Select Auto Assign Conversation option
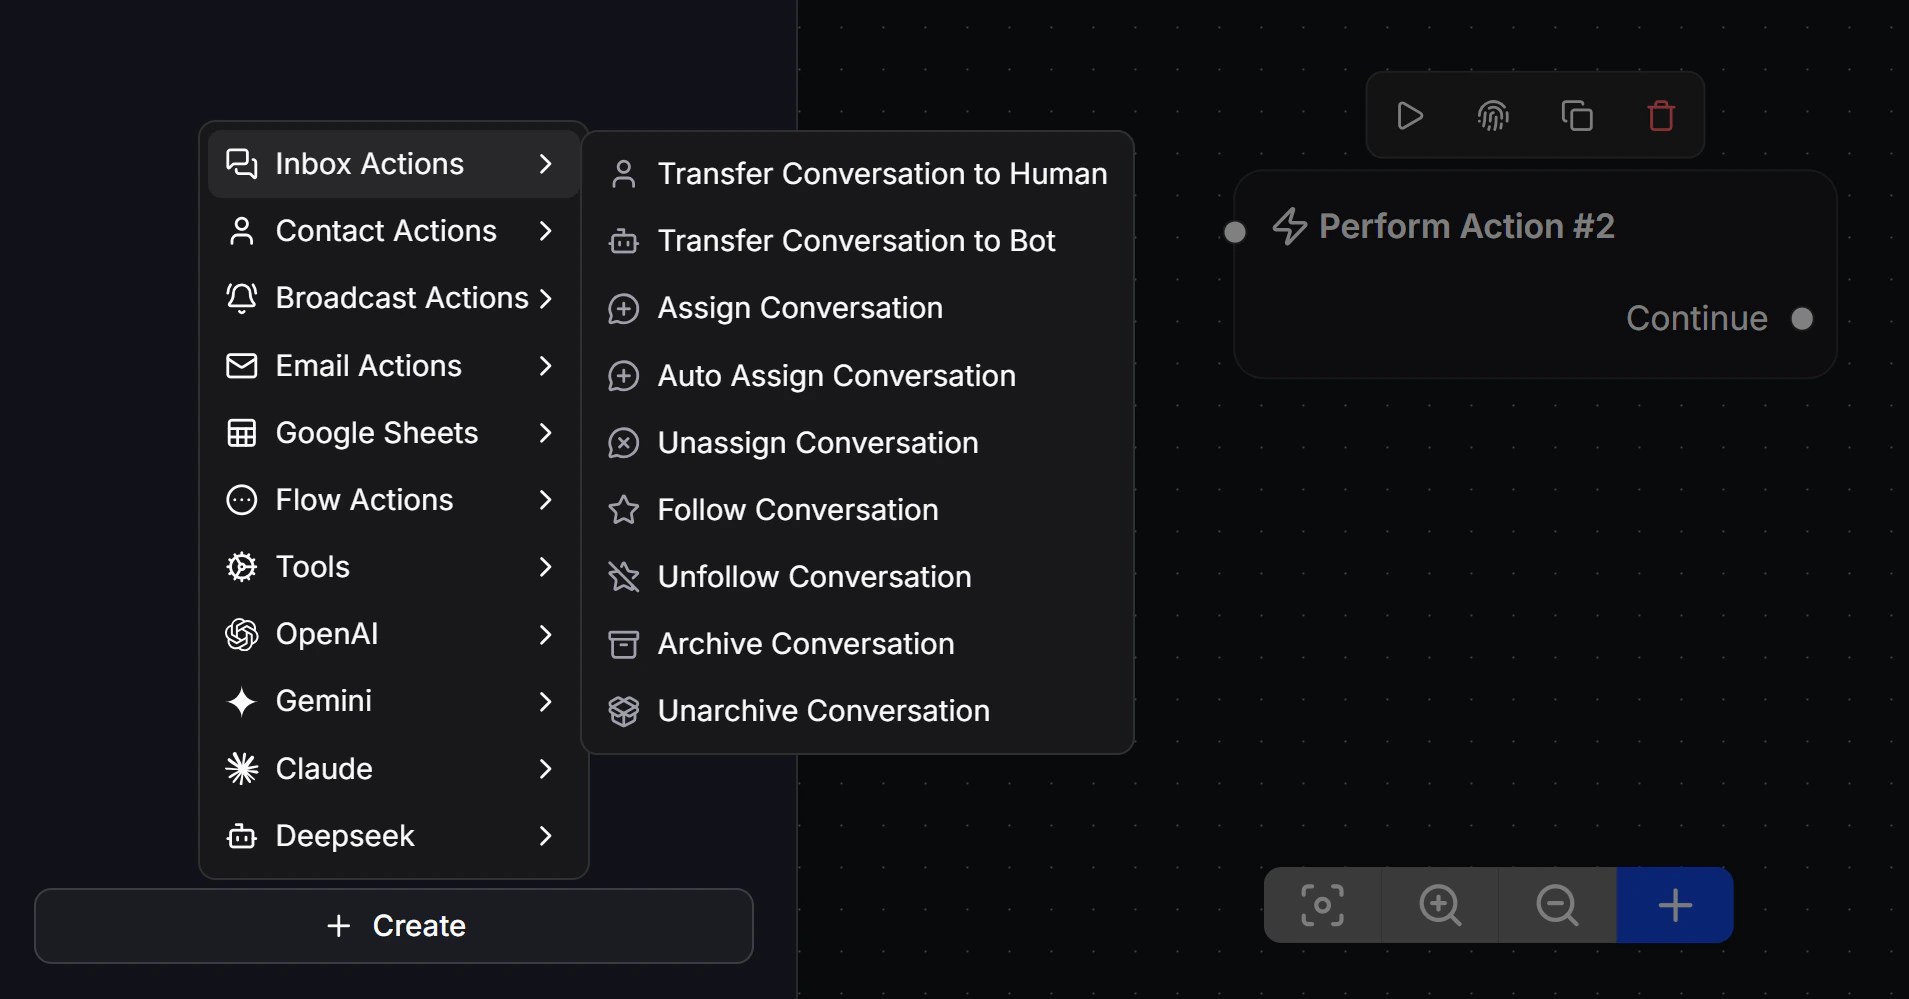 click(858, 376)
